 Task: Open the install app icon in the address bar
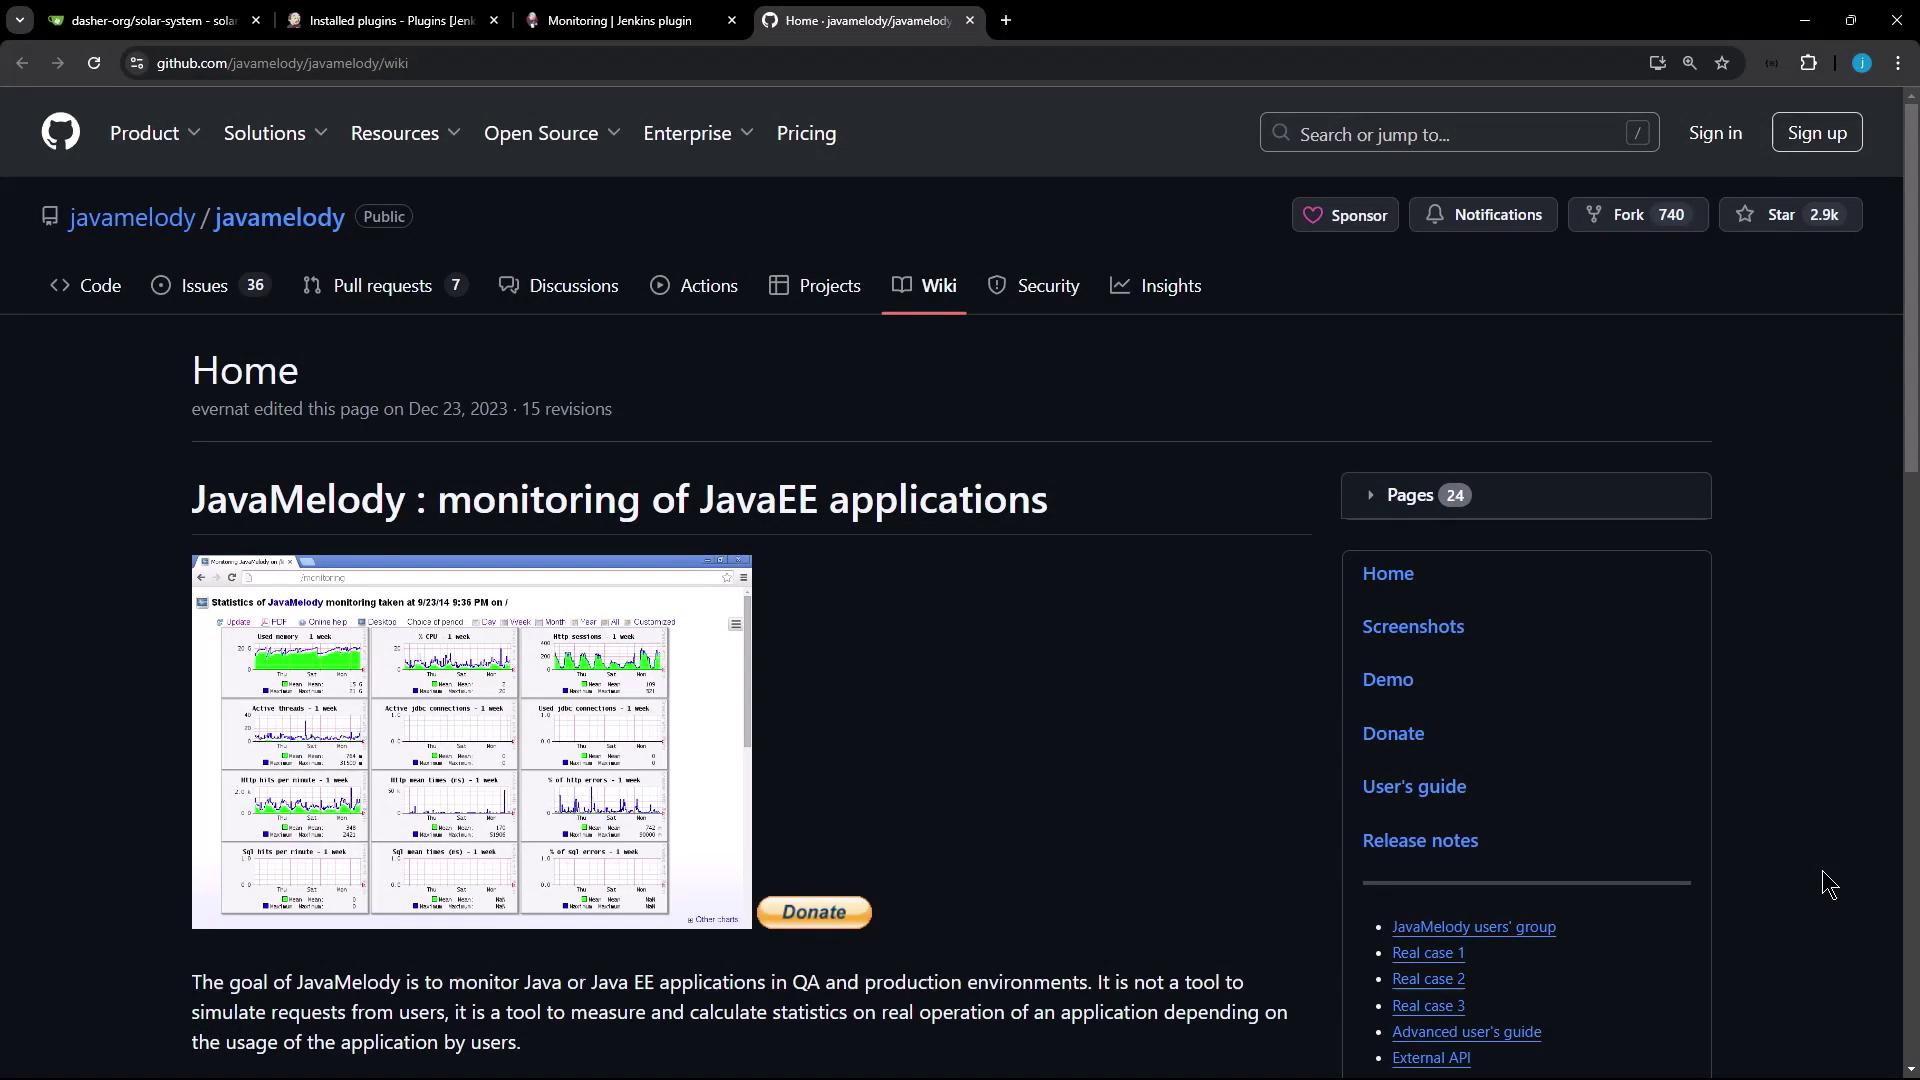[1657, 63]
